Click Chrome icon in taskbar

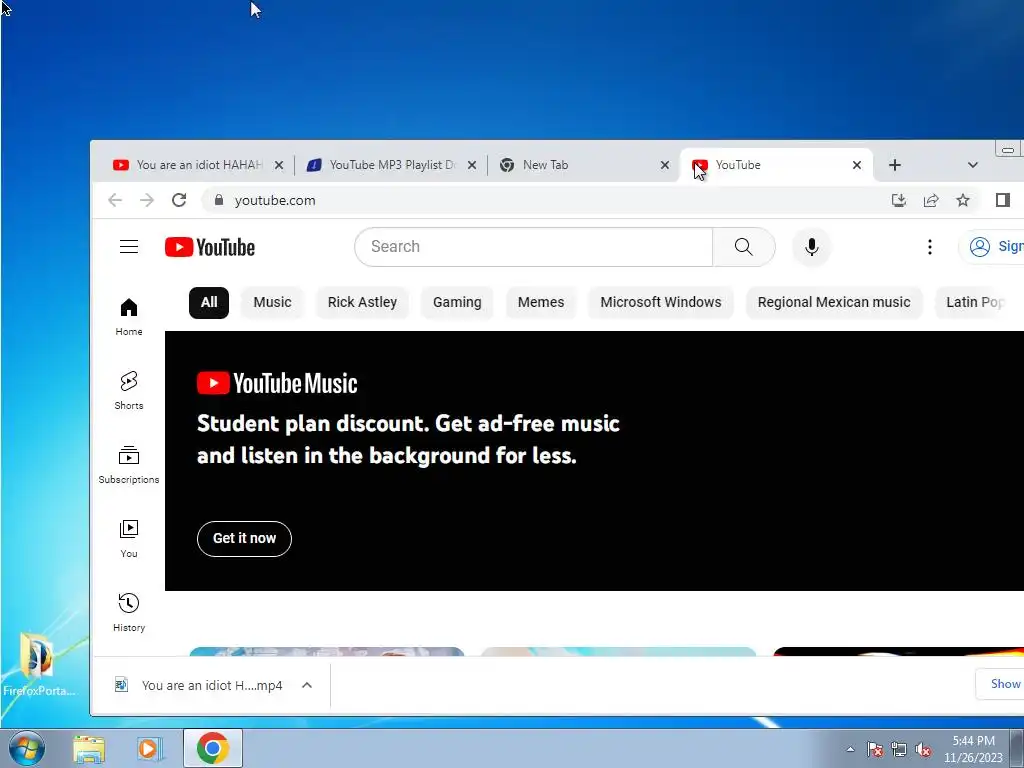pos(212,748)
